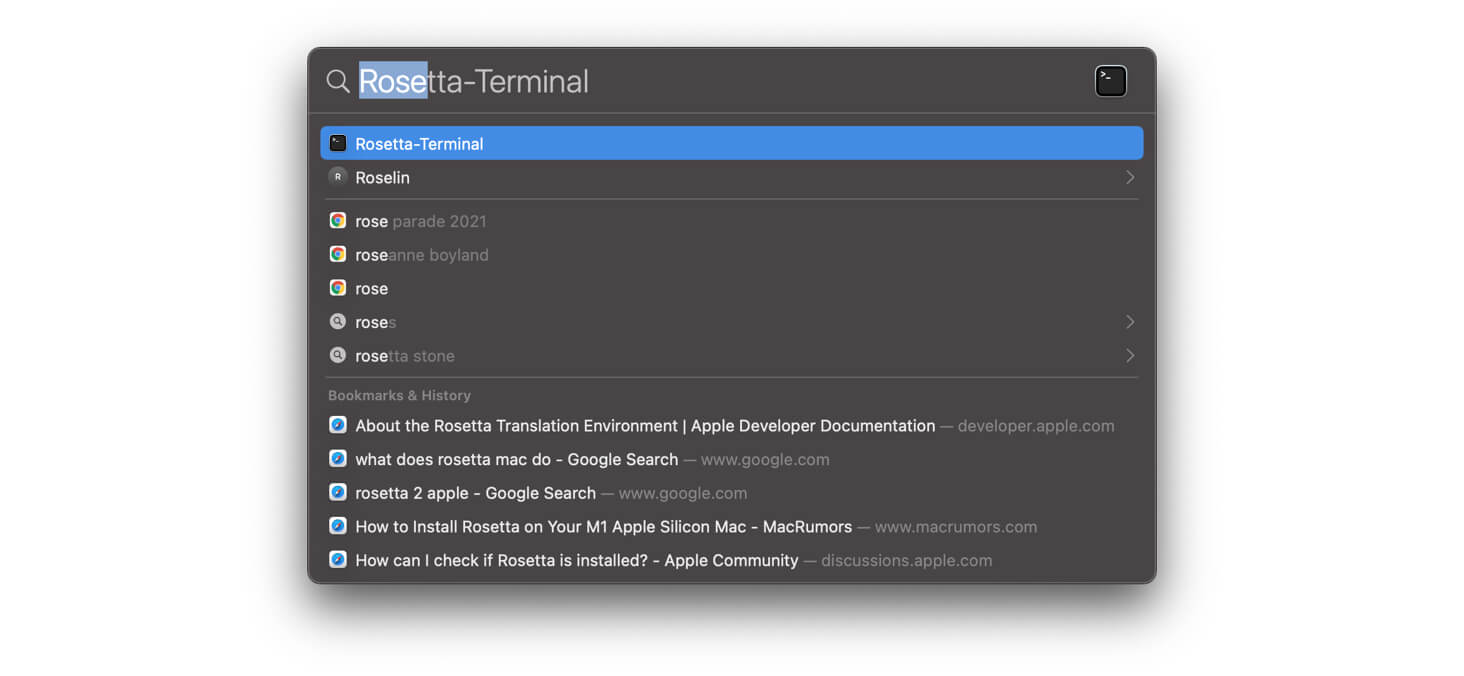Viewport: 1464px width, 676px height.
Task: Click the Chrome icon next to roseanne boyland
Action: pos(338,254)
